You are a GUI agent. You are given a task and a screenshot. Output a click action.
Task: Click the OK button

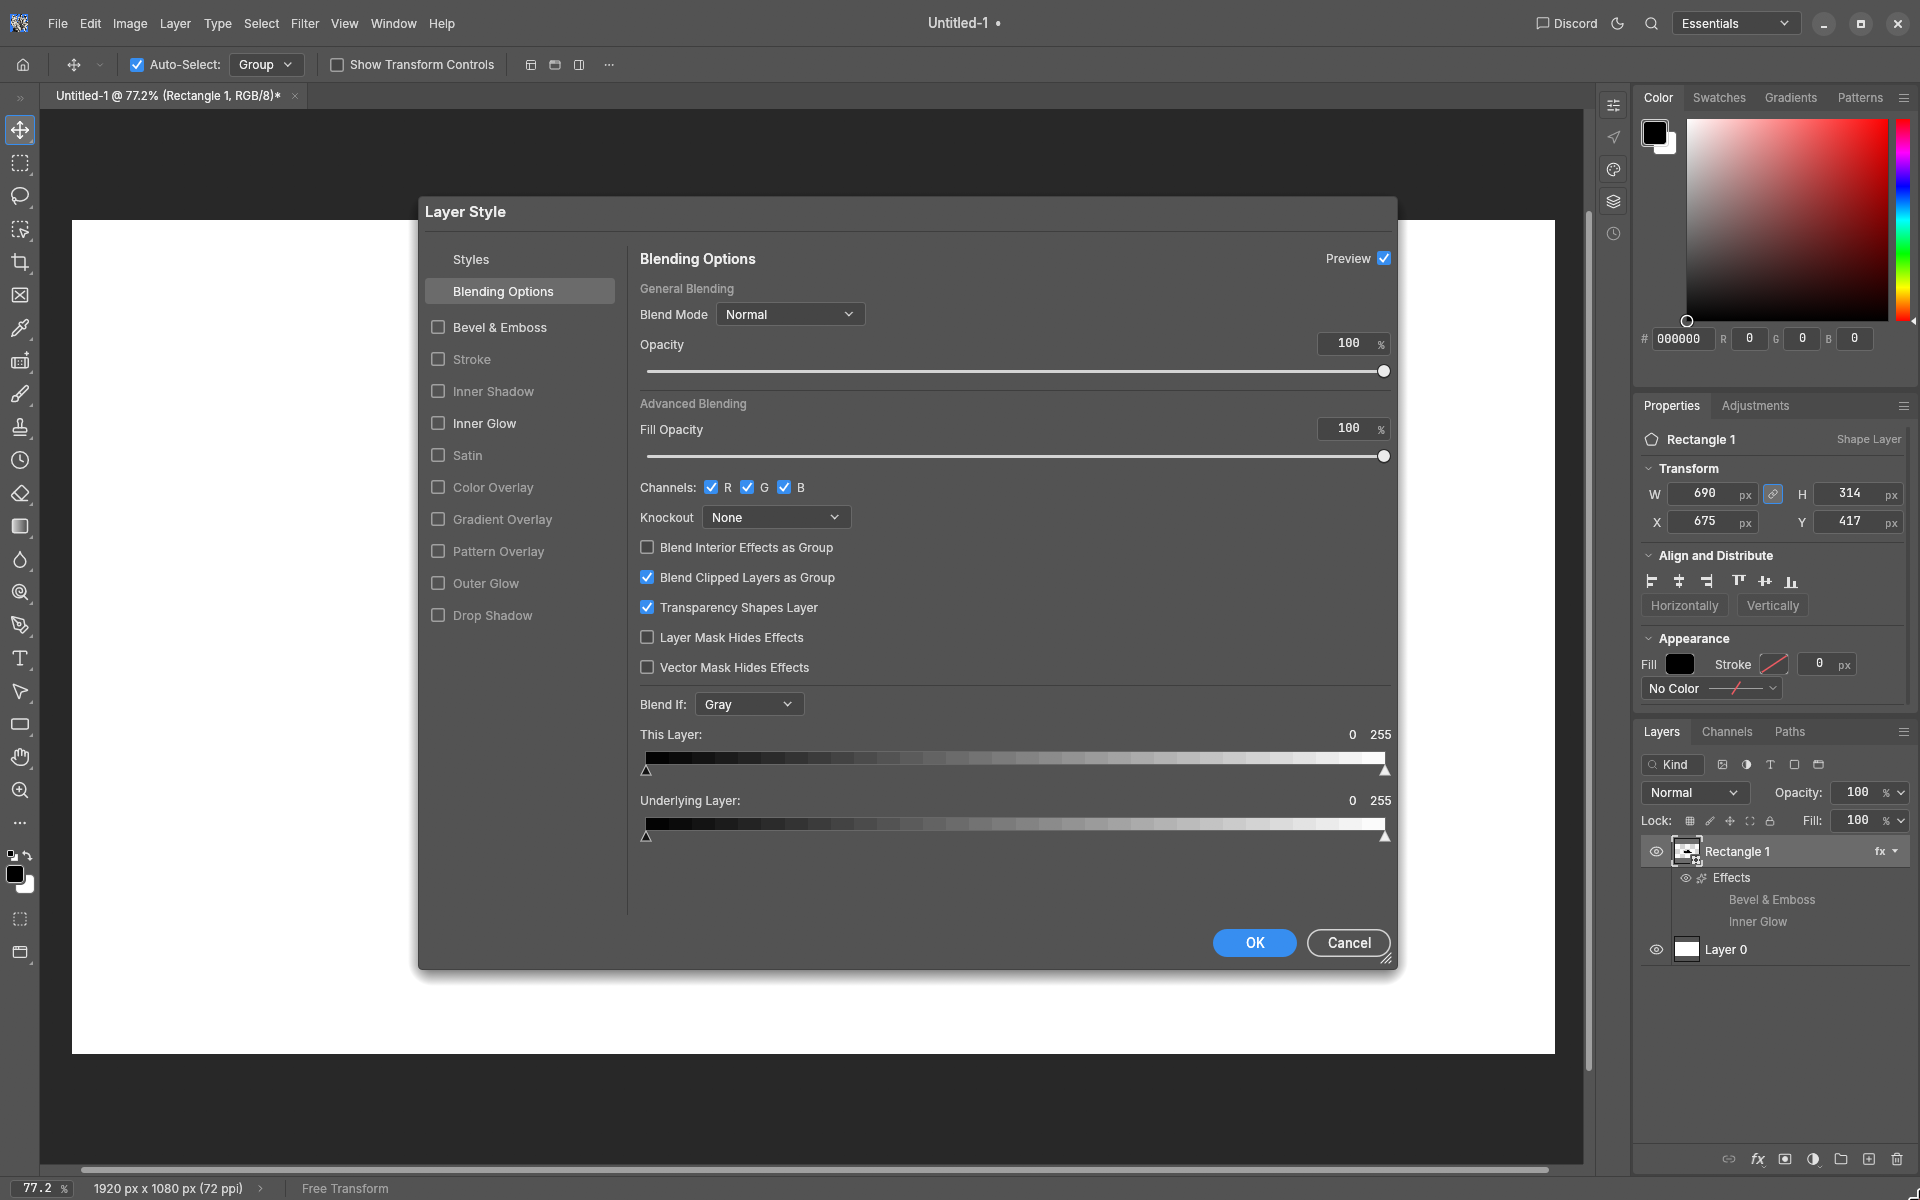click(1254, 943)
